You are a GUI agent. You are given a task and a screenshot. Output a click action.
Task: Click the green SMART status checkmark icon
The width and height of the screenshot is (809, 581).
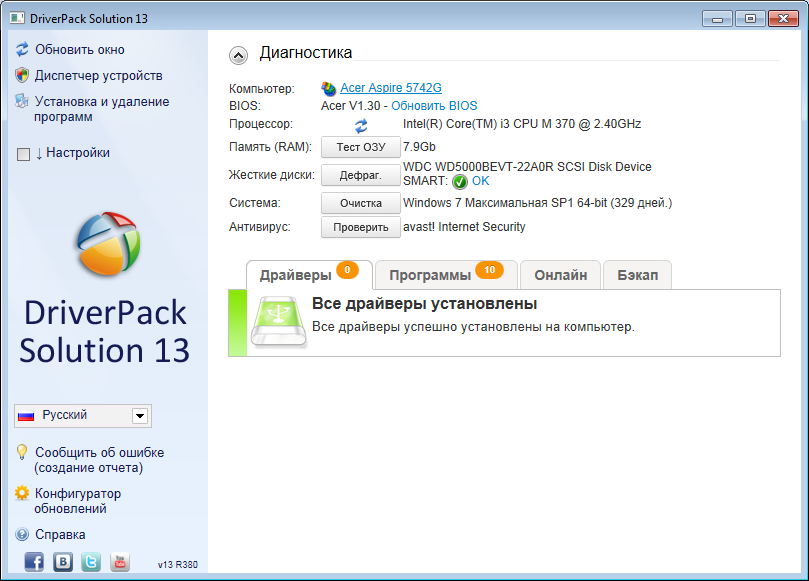click(x=460, y=182)
